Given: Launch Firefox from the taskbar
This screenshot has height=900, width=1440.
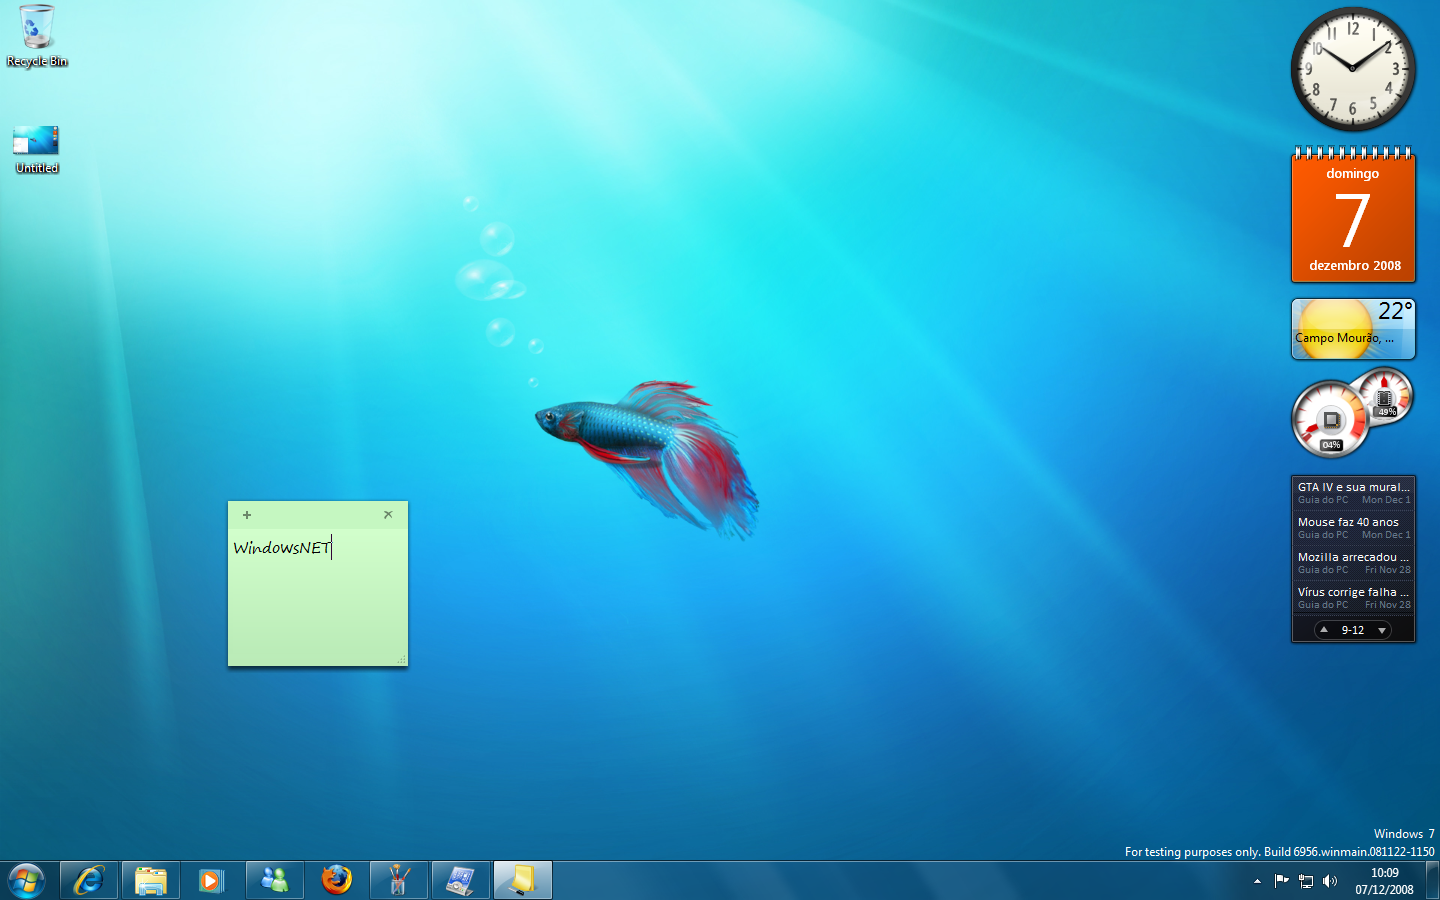Looking at the screenshot, I should tap(337, 880).
